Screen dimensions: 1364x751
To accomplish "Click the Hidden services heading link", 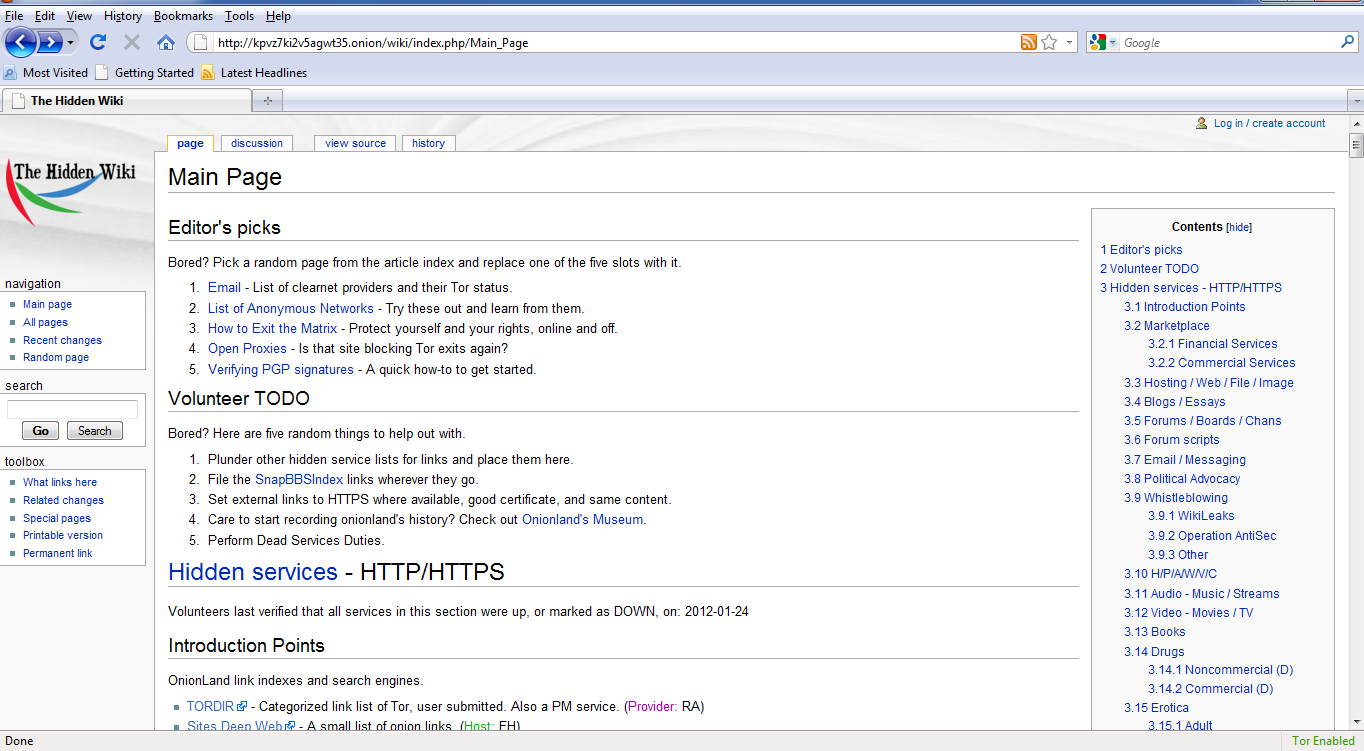I will (x=253, y=572).
